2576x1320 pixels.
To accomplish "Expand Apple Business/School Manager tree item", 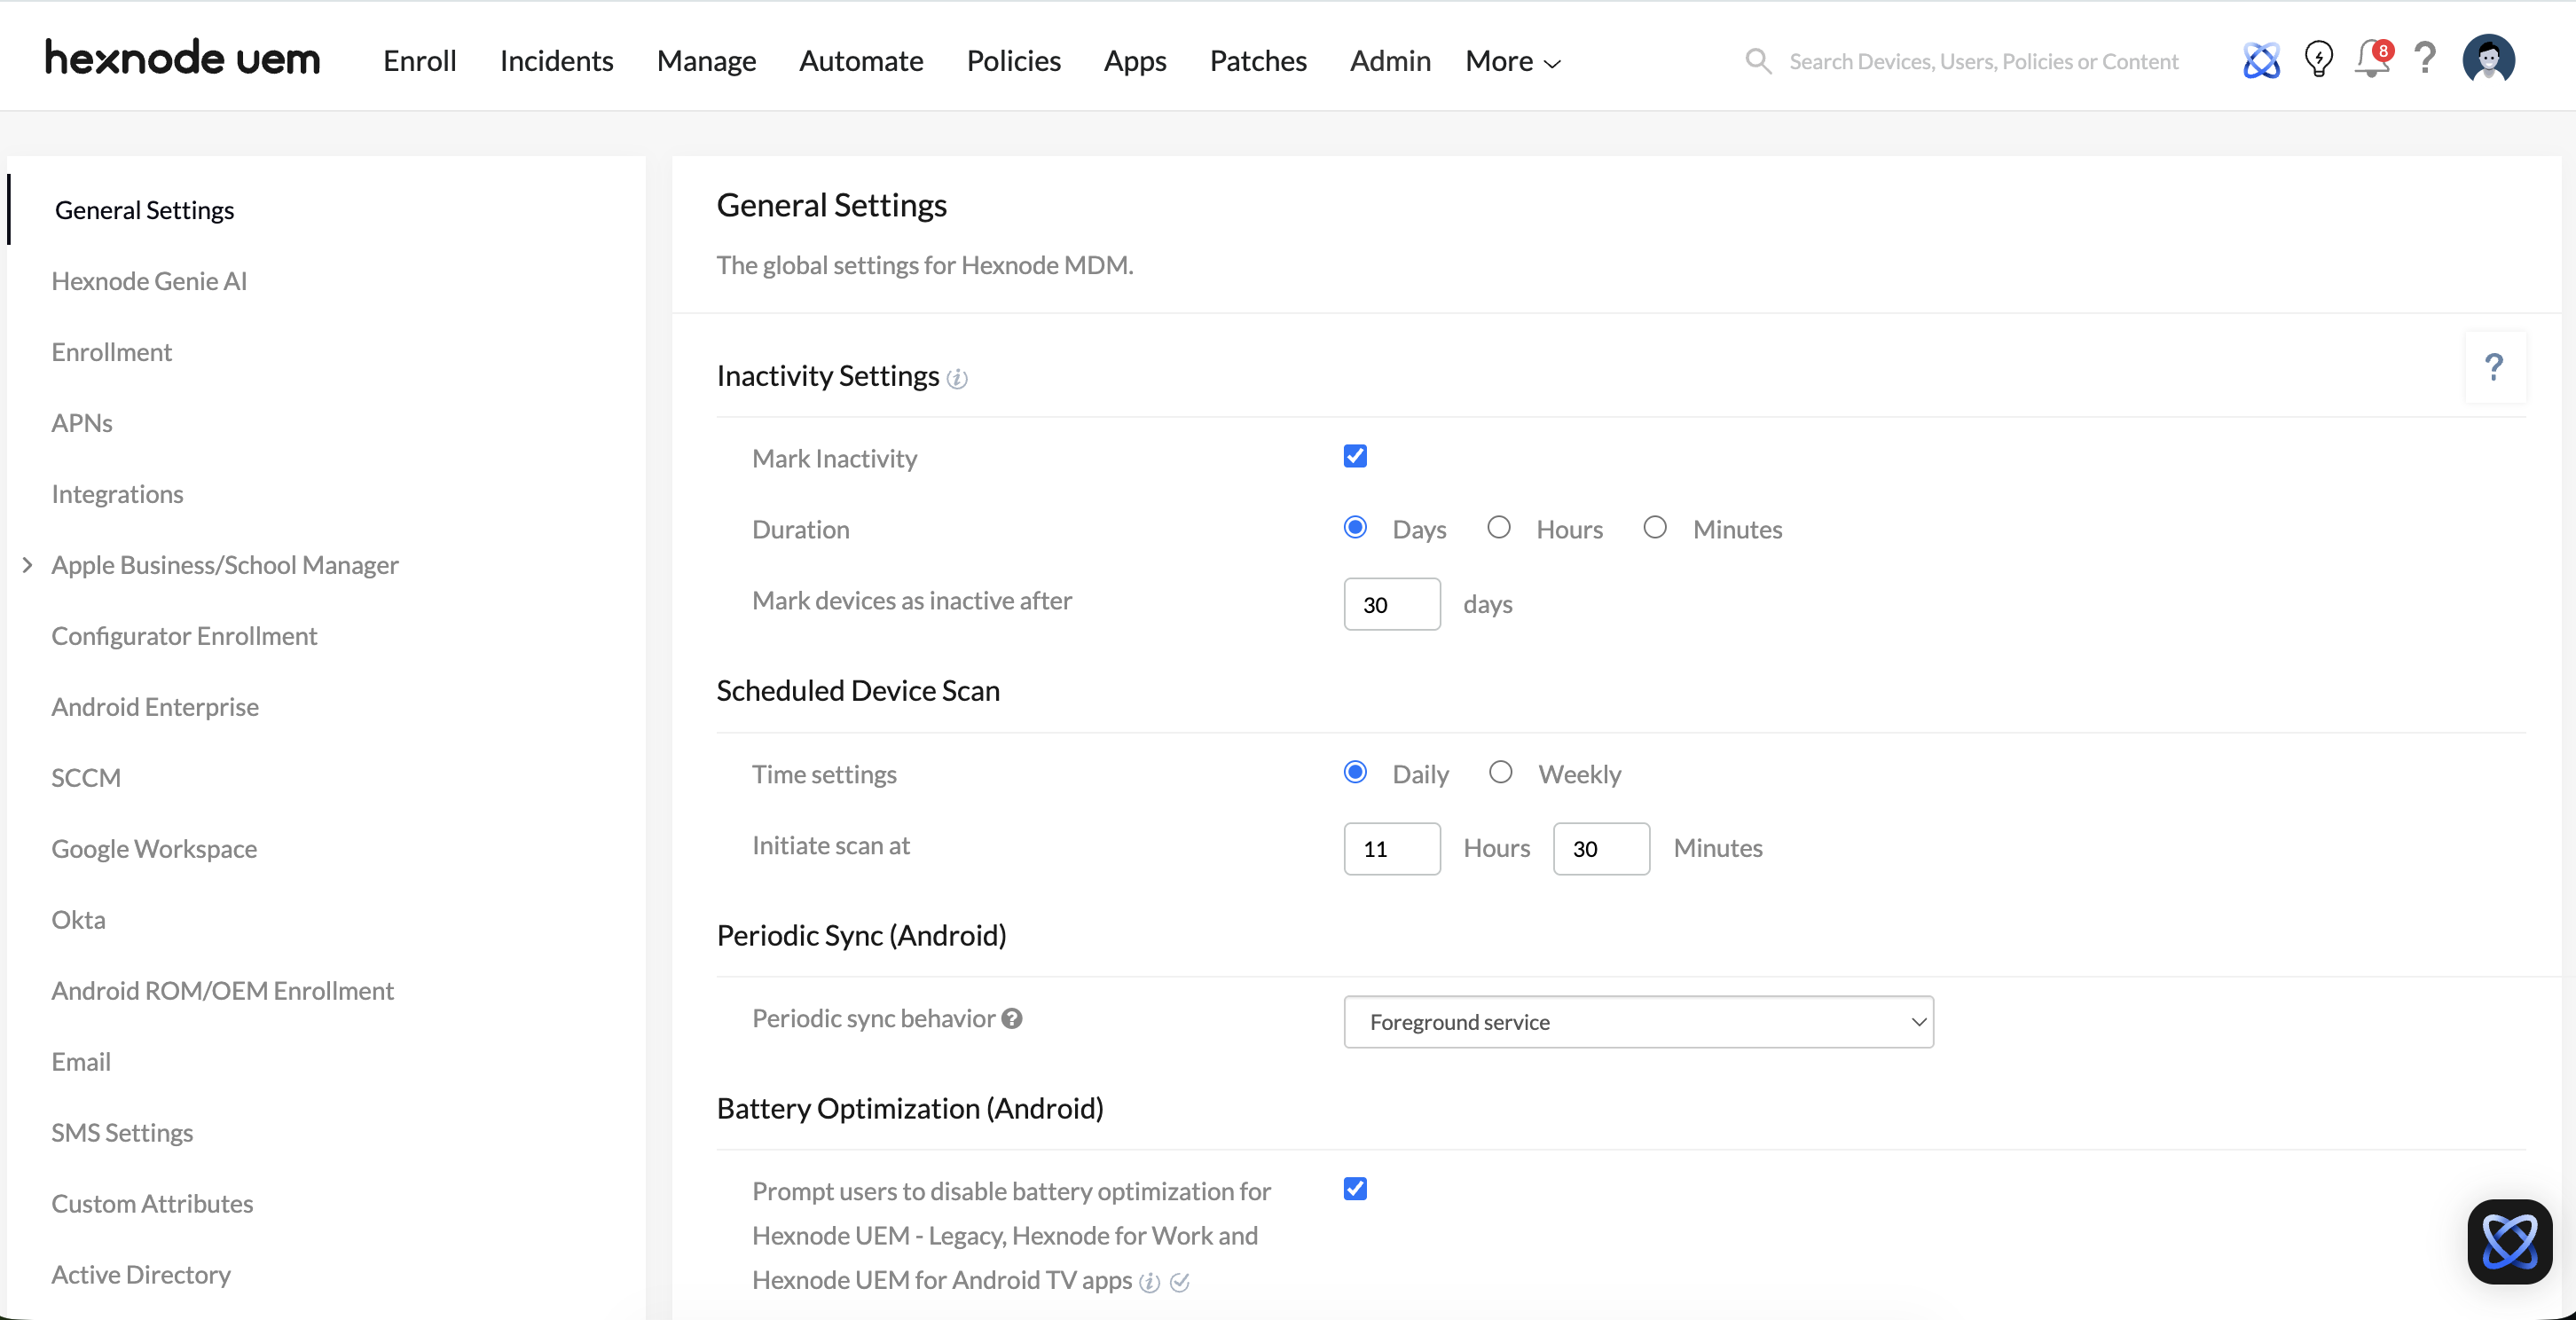I will [27, 565].
